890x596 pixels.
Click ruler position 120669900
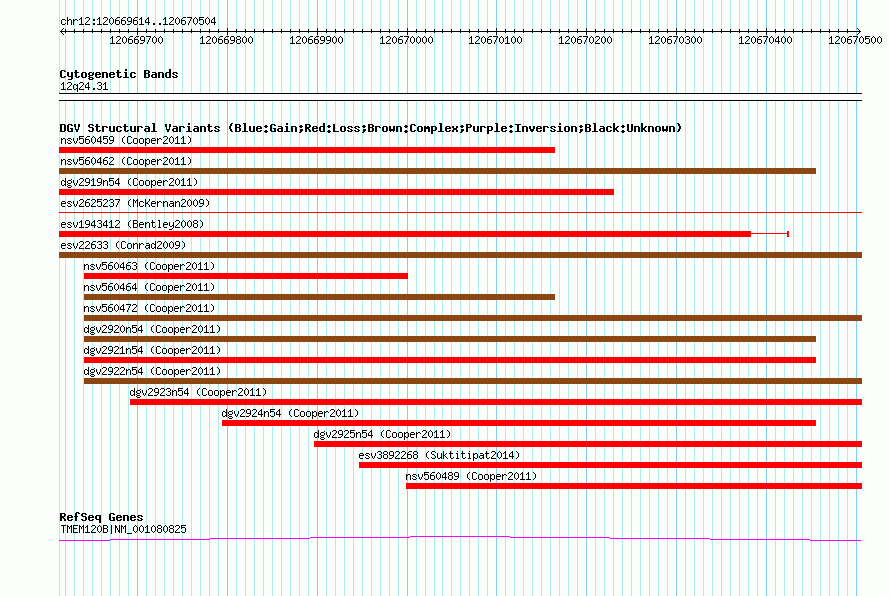pos(316,40)
